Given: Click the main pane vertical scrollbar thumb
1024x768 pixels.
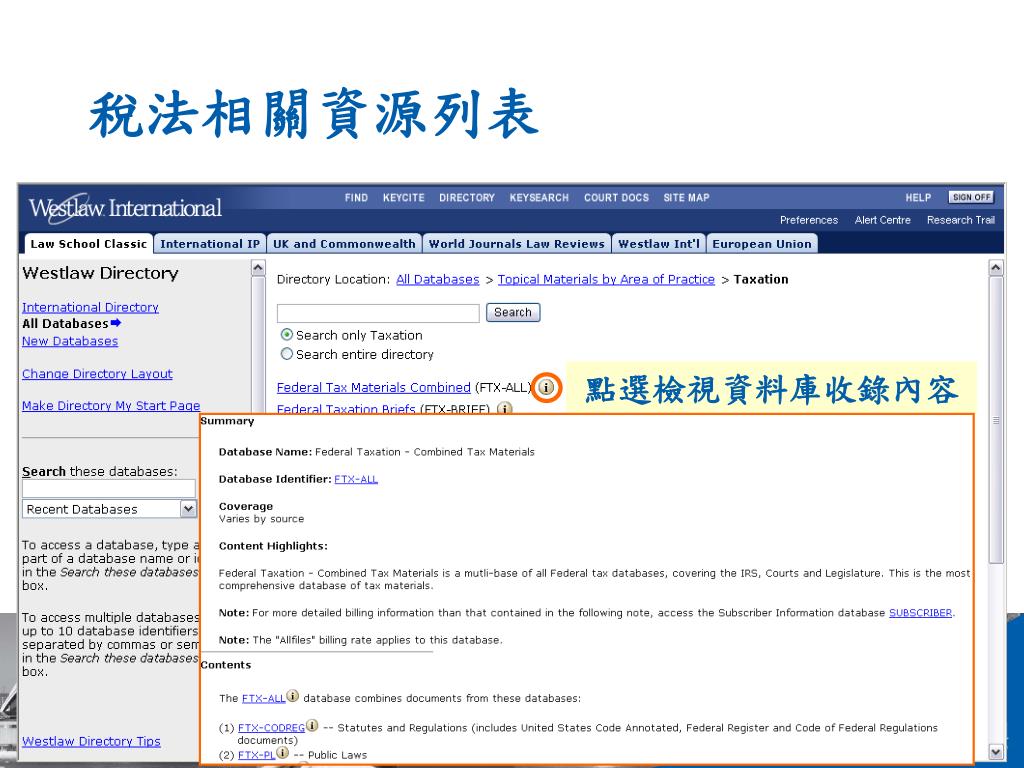Looking at the screenshot, I should (995, 420).
